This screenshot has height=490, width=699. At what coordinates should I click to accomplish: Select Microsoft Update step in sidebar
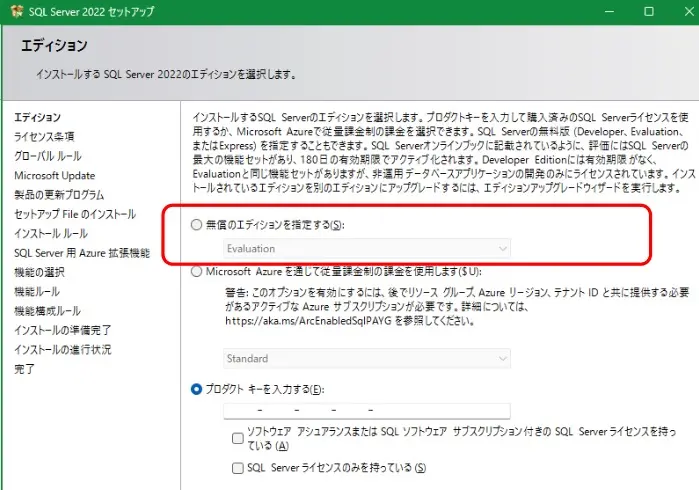54,175
